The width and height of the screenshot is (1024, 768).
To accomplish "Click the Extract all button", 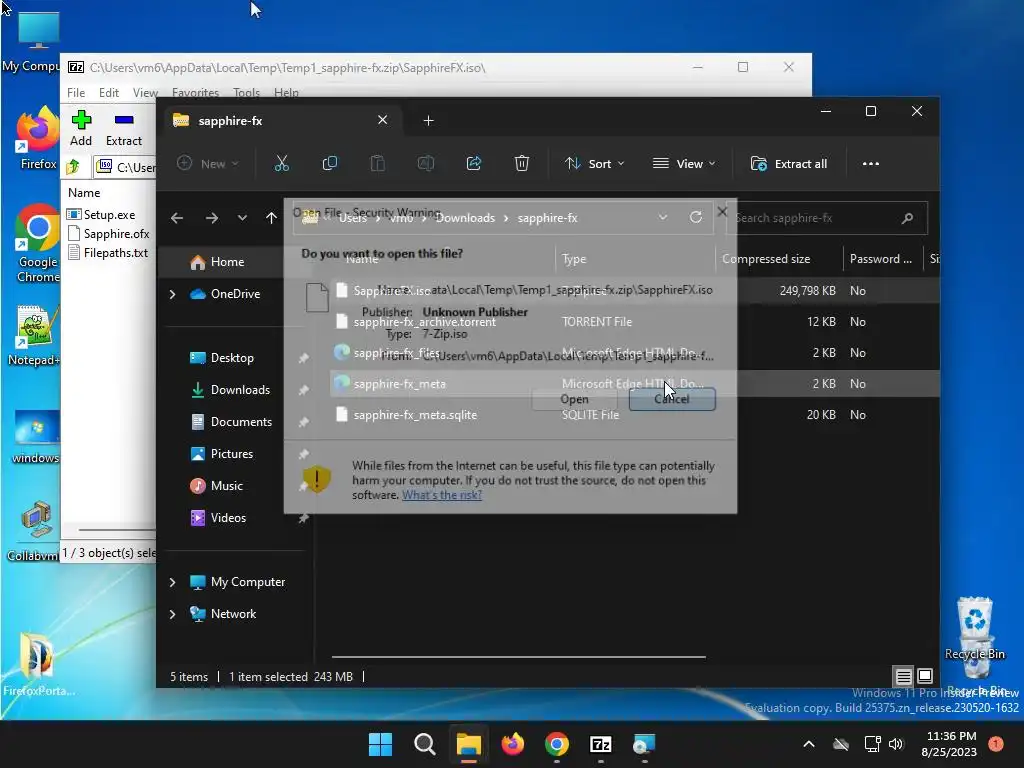I will (x=789, y=164).
